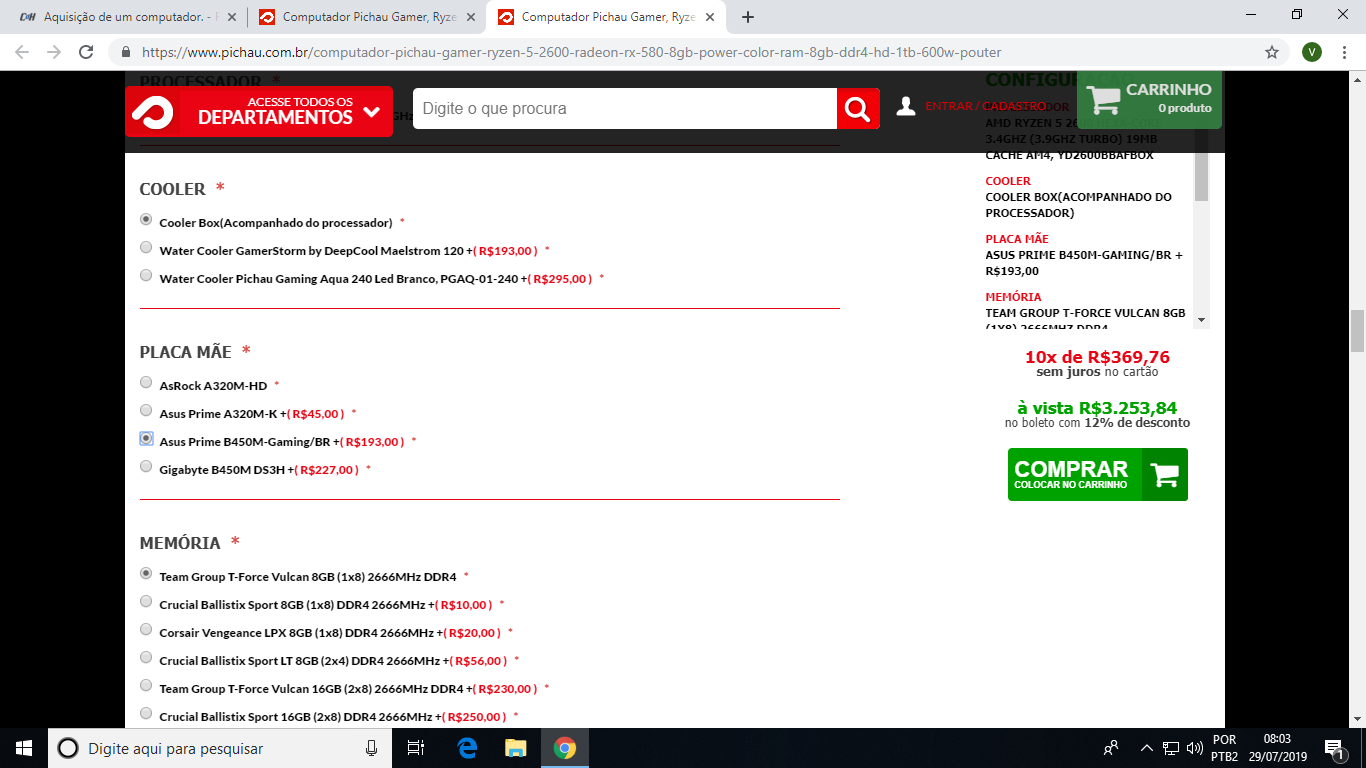Screen dimensions: 1366x768
Task: Reload the page
Action: 87,52
